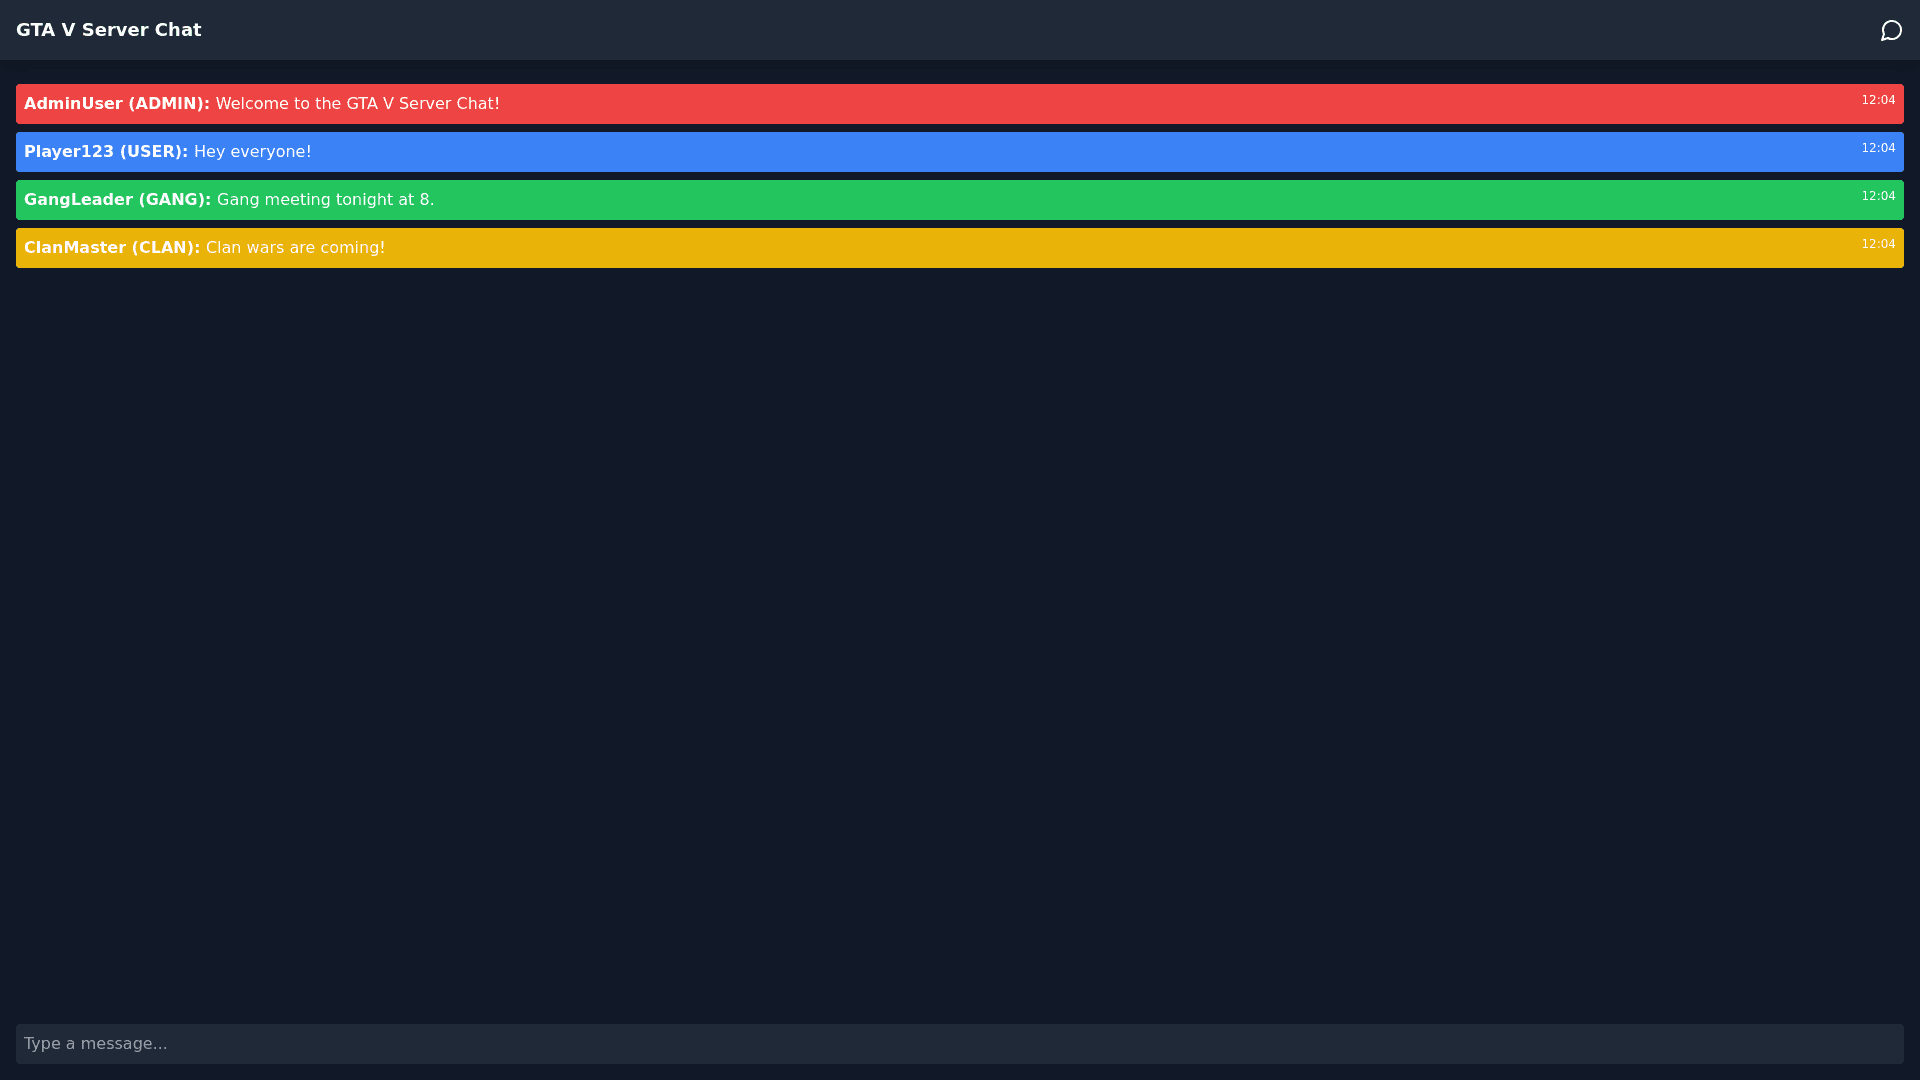Select the AdminUser (ADMIN) username
Screen dimensions: 1920x1080
tap(116, 104)
